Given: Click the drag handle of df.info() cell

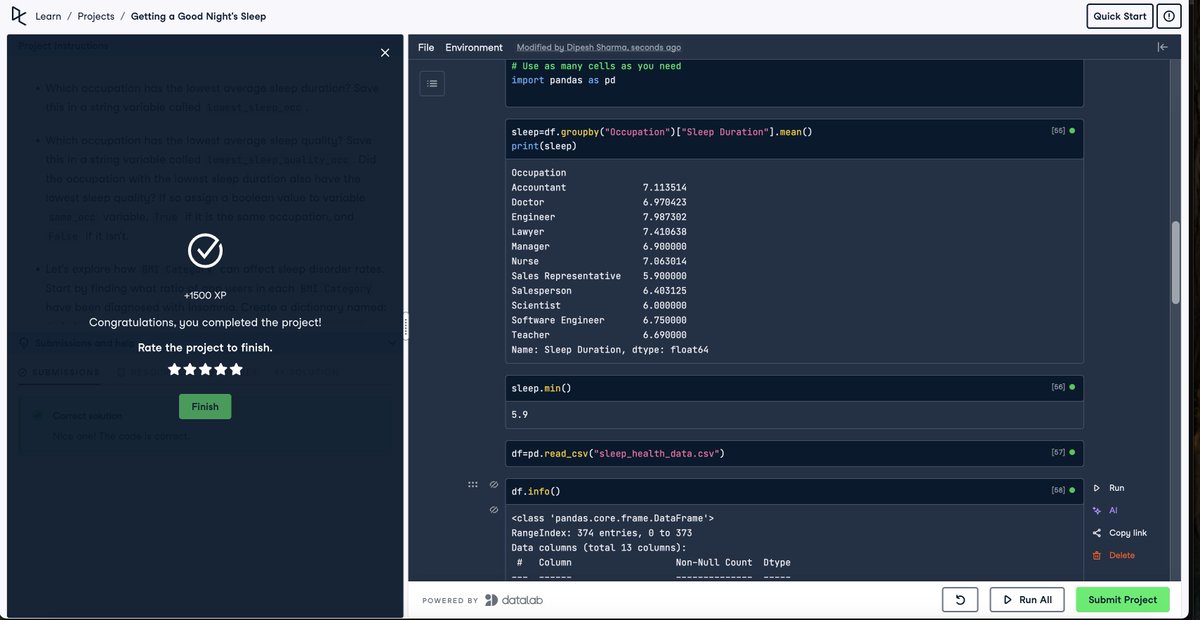Looking at the screenshot, I should [x=472, y=485].
